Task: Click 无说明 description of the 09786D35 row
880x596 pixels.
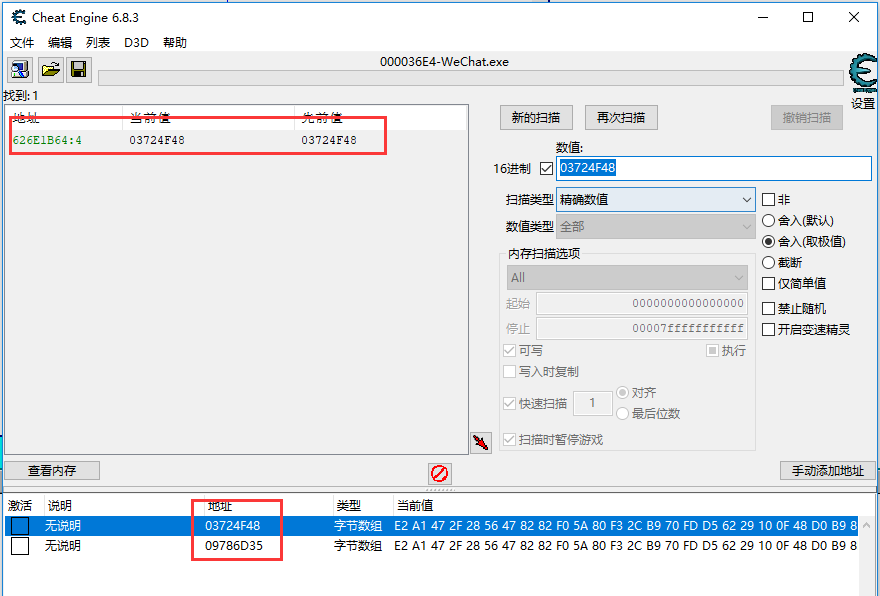Action: click(x=63, y=545)
